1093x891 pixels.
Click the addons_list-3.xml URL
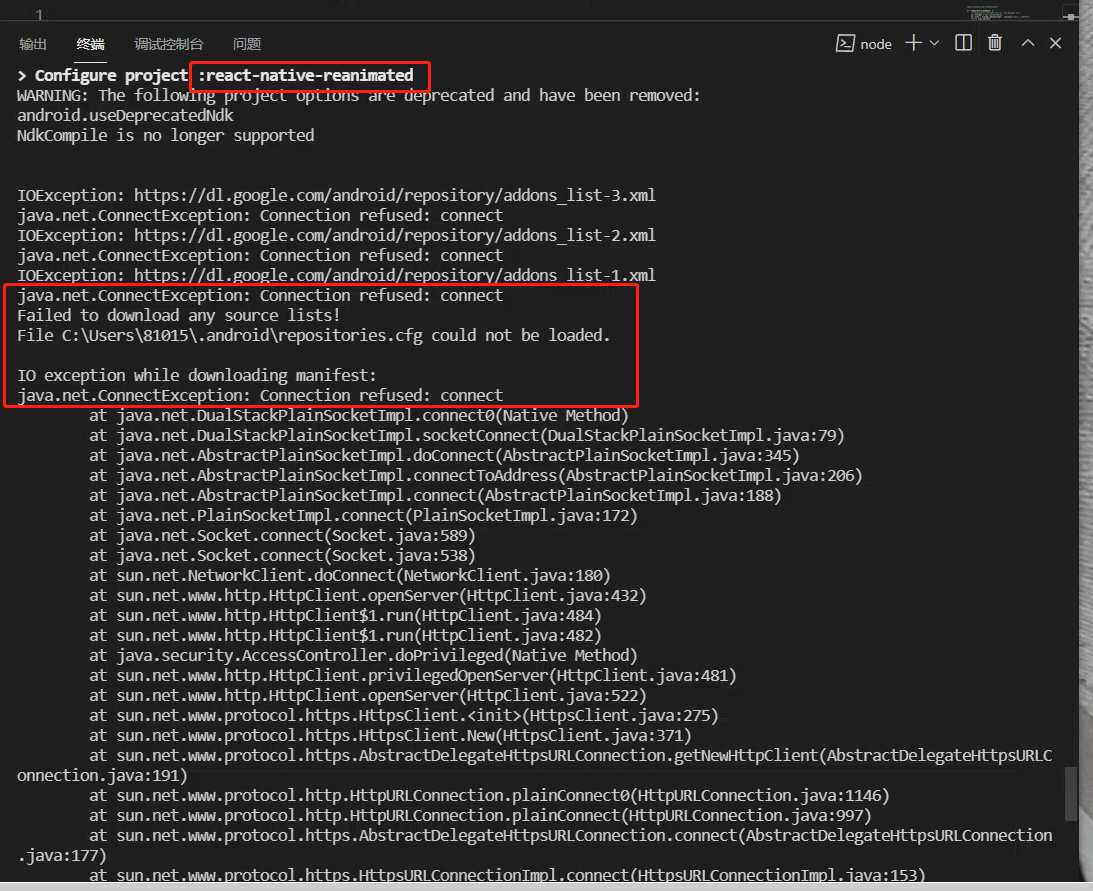tap(395, 195)
